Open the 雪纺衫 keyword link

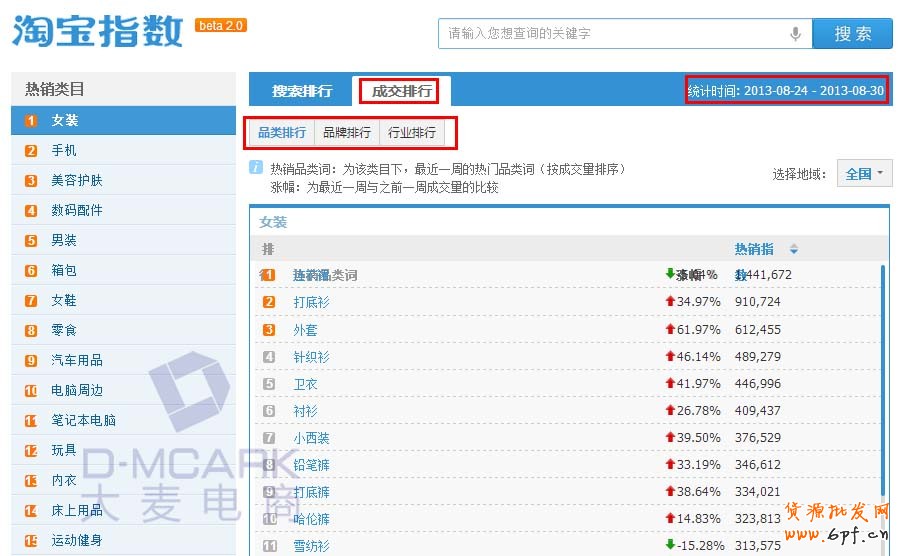(x=311, y=546)
